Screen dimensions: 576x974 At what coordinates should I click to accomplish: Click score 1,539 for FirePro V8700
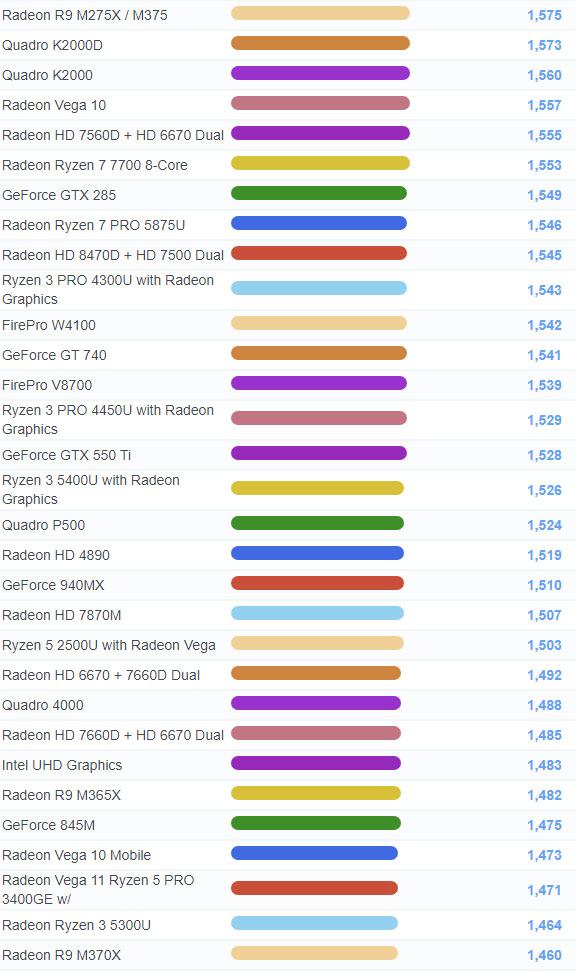click(544, 385)
